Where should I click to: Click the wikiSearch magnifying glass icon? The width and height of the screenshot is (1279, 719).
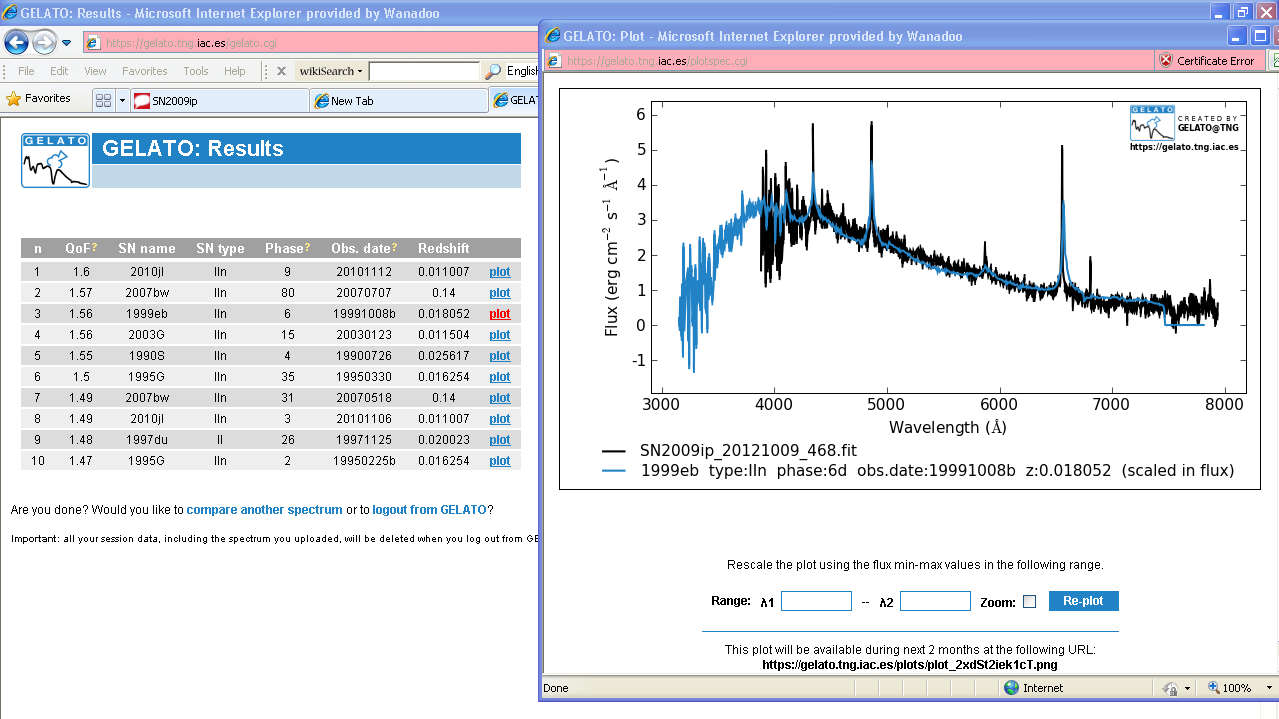493,72
